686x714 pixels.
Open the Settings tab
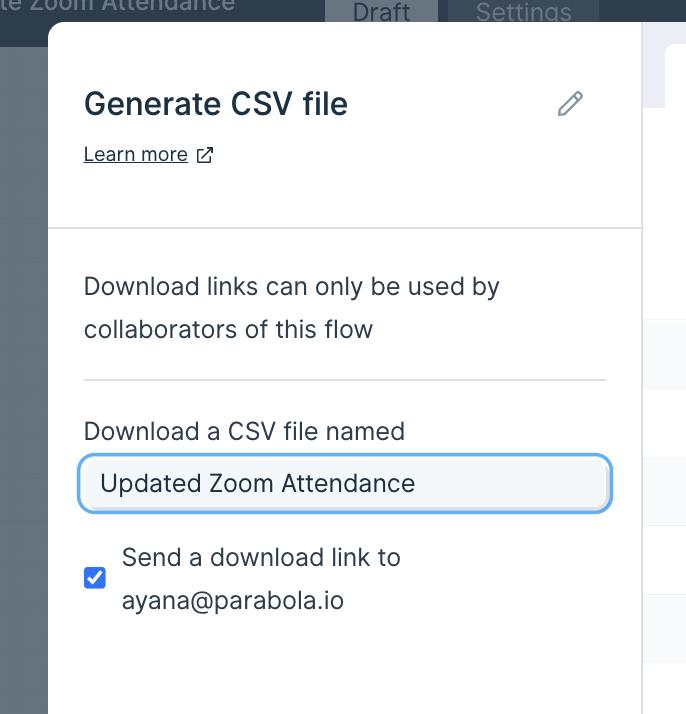coord(523,11)
